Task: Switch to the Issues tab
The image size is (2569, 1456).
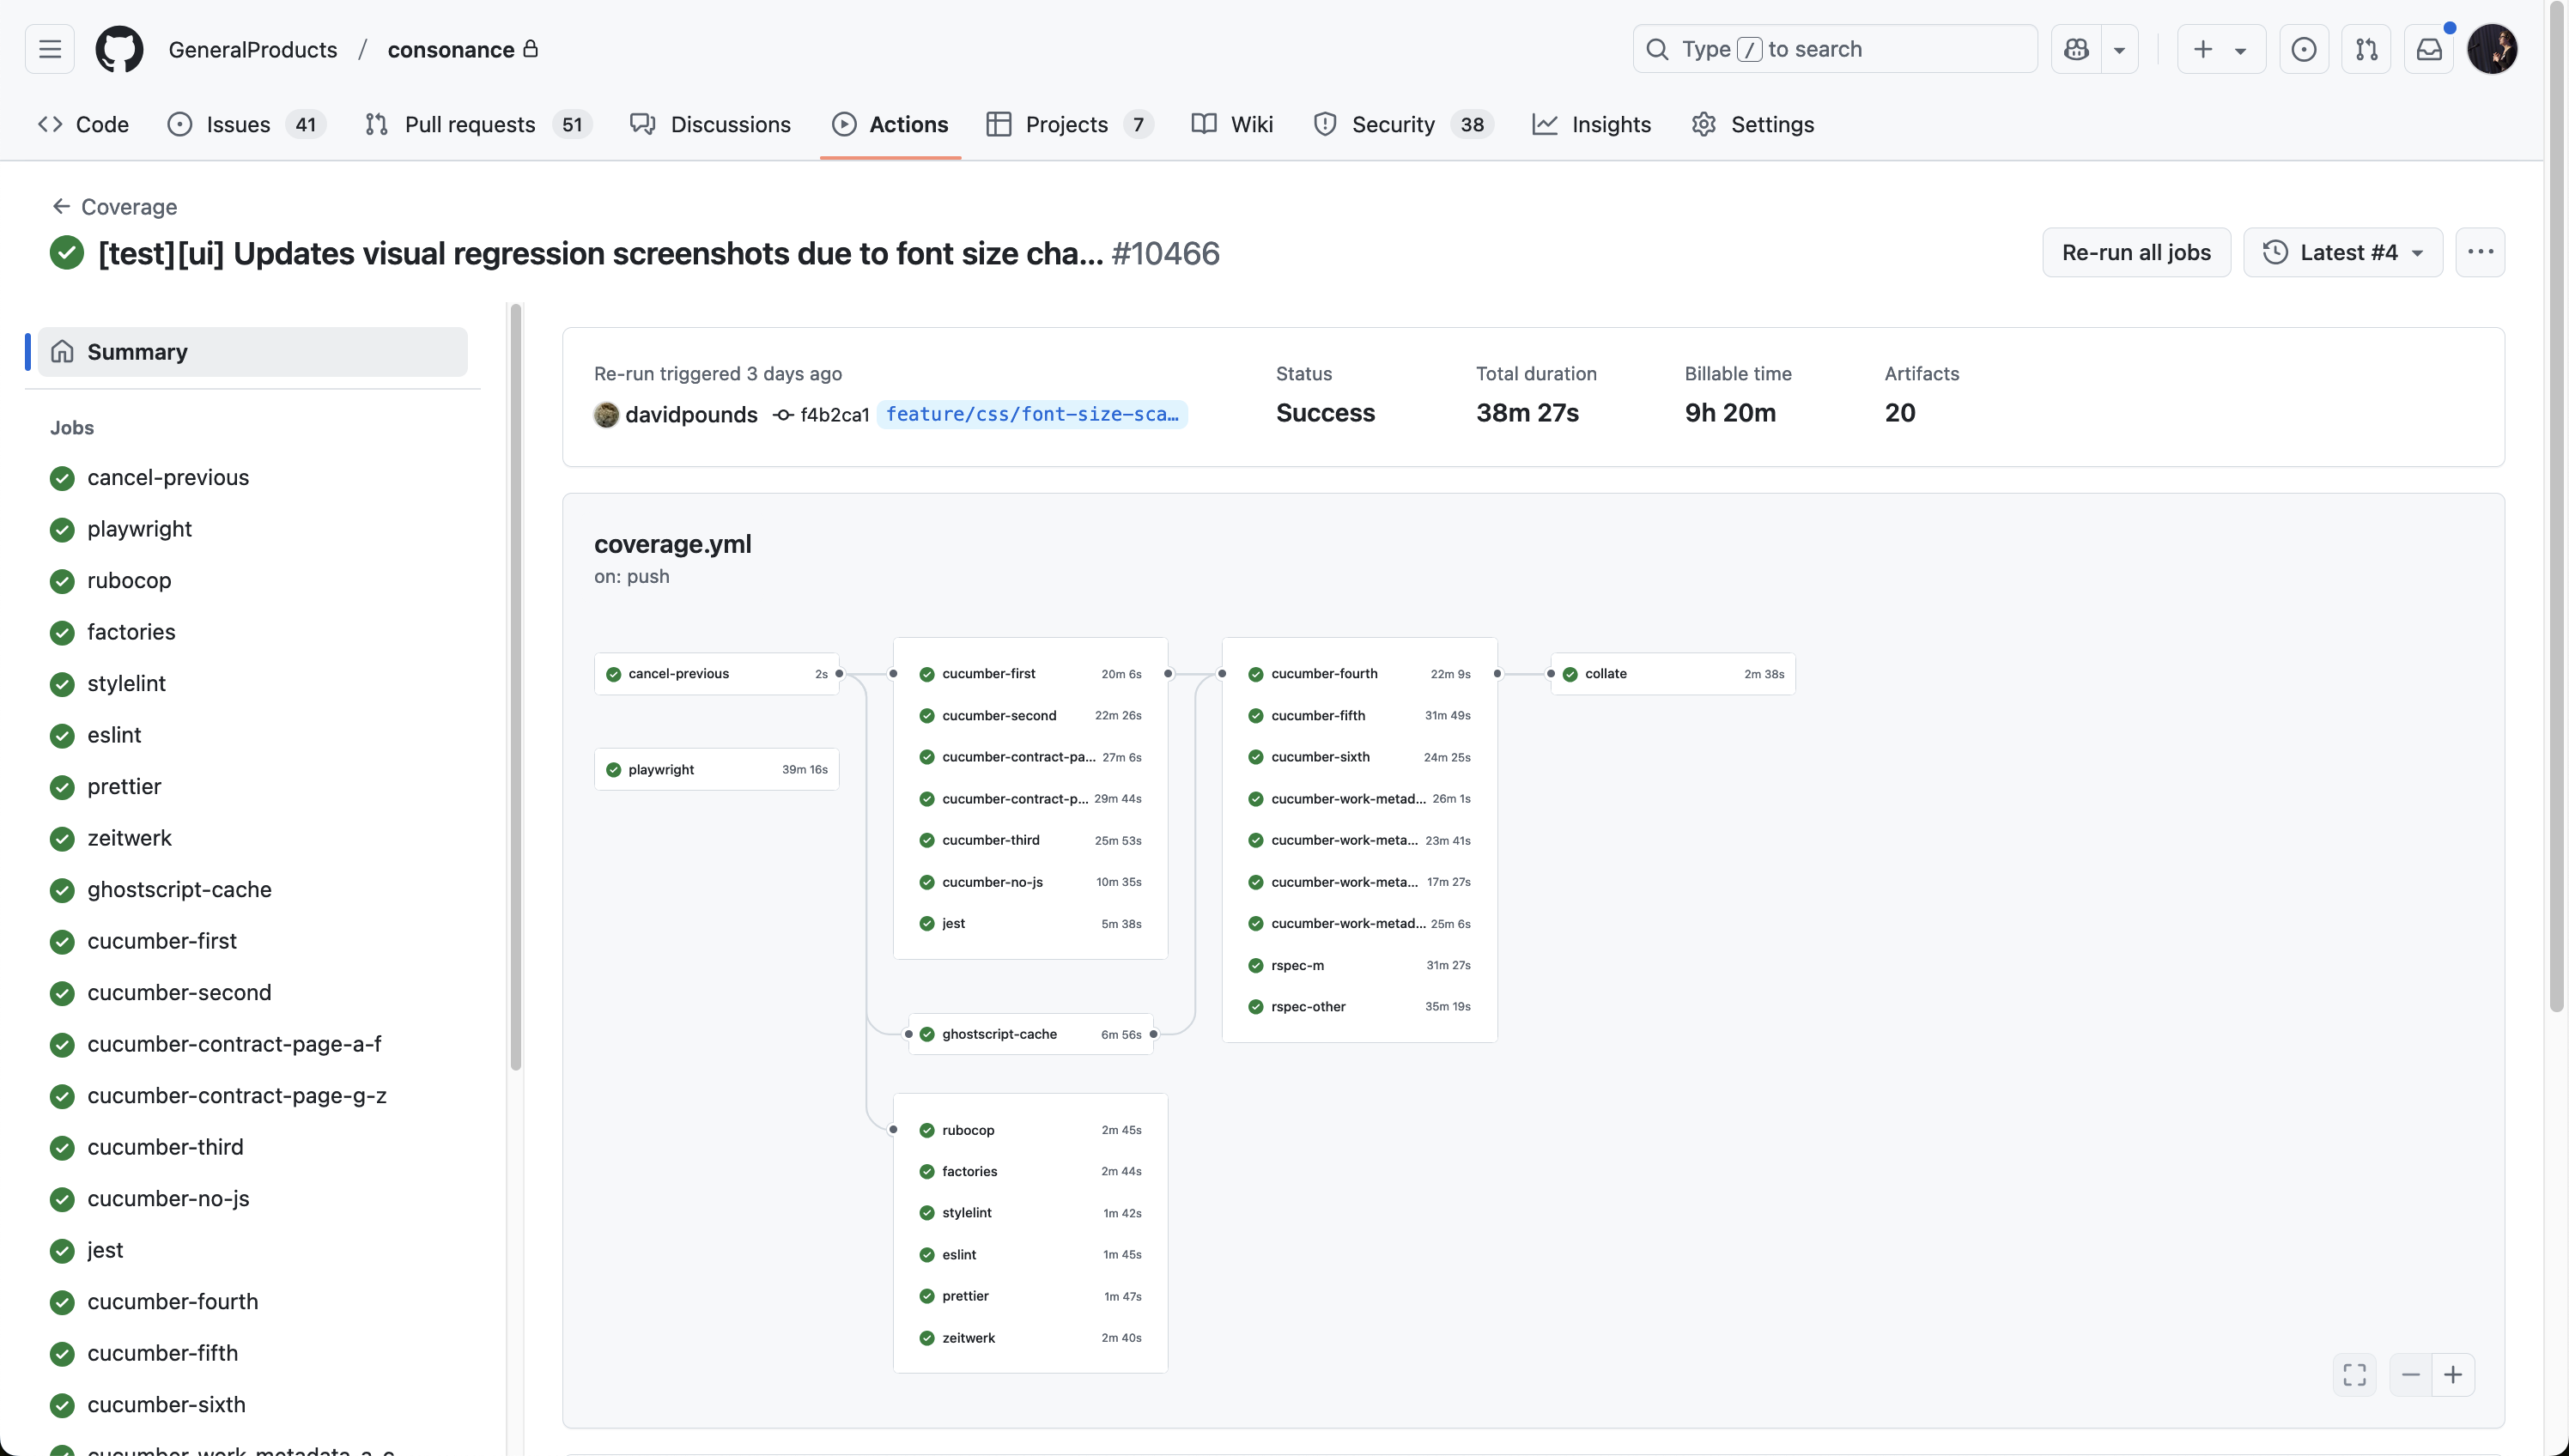Action: point(246,124)
